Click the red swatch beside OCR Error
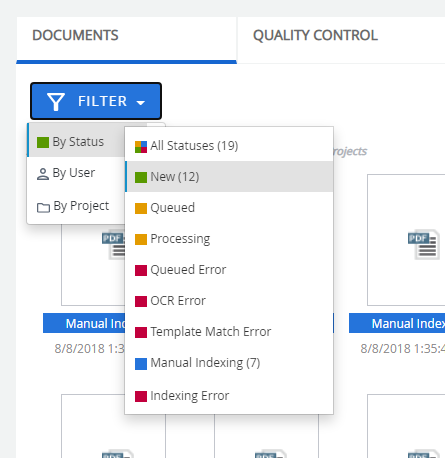The height and width of the screenshot is (458, 445). tap(141, 301)
